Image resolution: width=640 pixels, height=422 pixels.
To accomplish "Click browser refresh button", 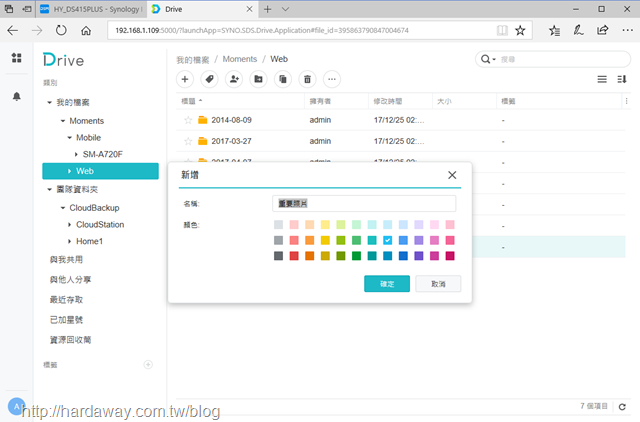I will [x=61, y=30].
